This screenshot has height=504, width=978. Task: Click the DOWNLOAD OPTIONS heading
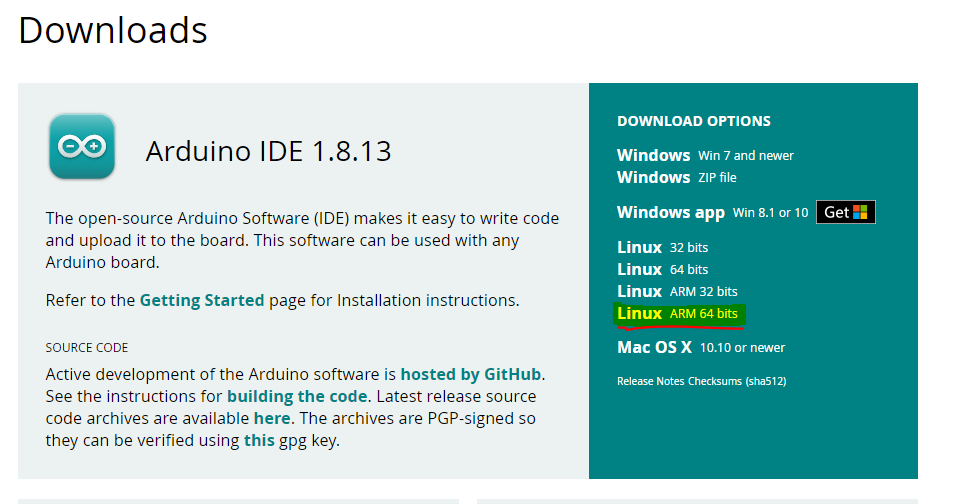694,121
